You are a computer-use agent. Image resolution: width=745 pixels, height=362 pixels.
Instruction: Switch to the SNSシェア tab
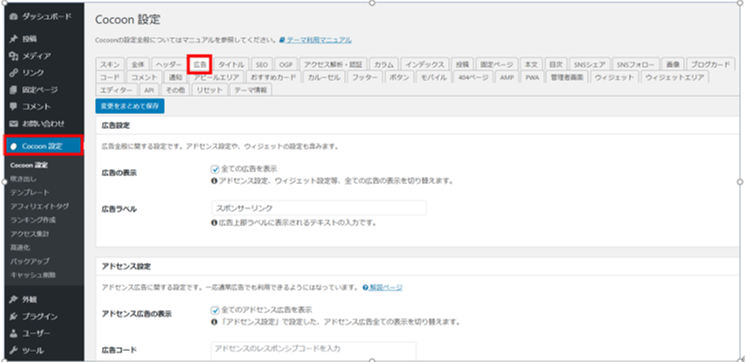coord(589,65)
